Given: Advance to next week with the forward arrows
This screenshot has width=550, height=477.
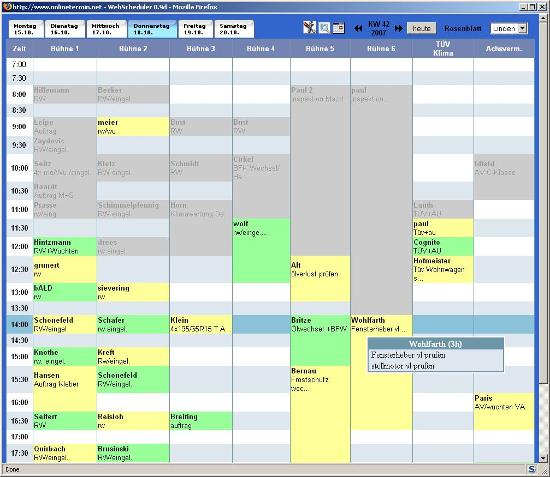Looking at the screenshot, I should pyautogui.click(x=398, y=28).
